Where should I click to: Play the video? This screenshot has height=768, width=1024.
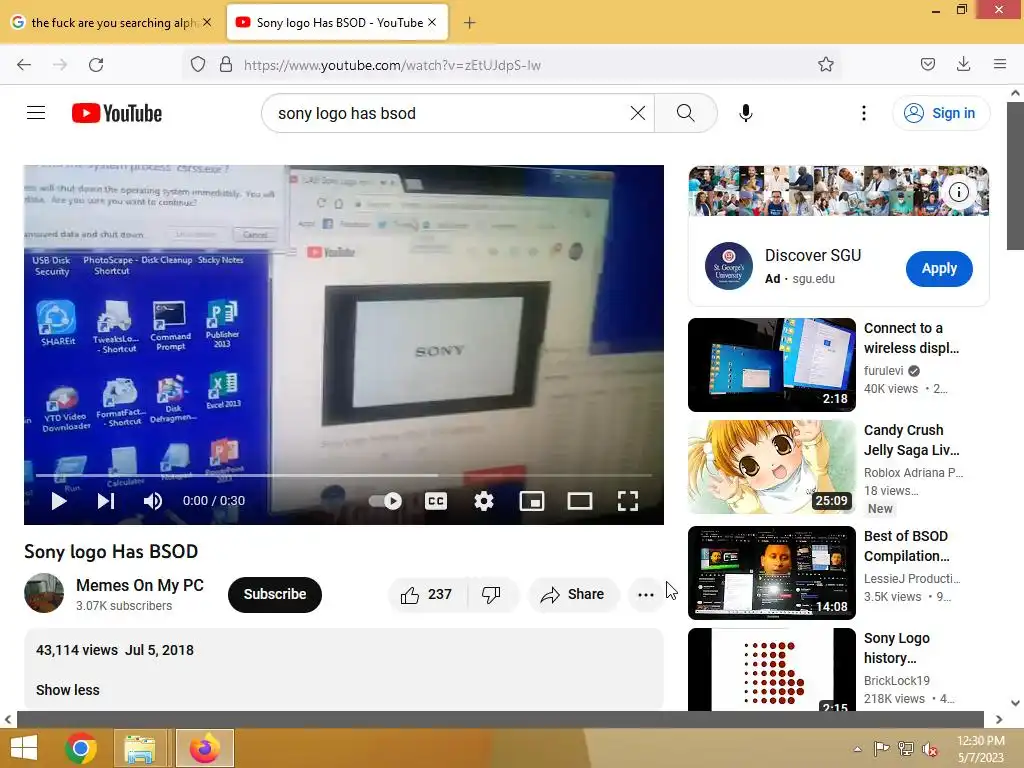pyautogui.click(x=59, y=501)
